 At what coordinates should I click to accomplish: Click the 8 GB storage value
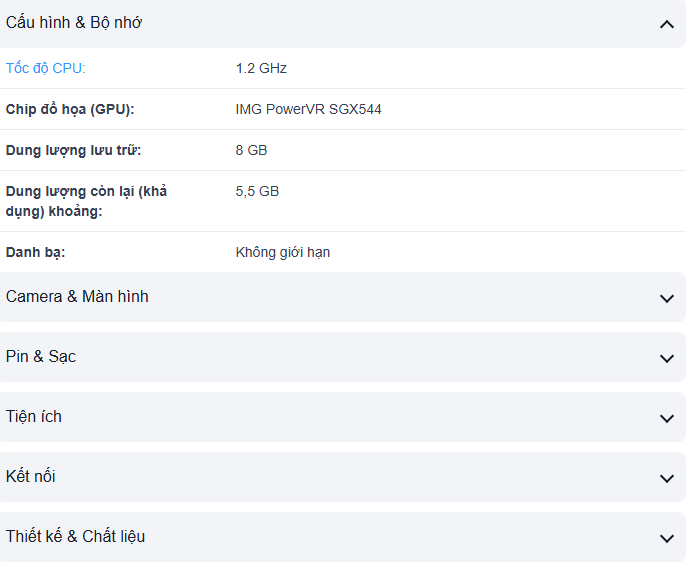(251, 150)
